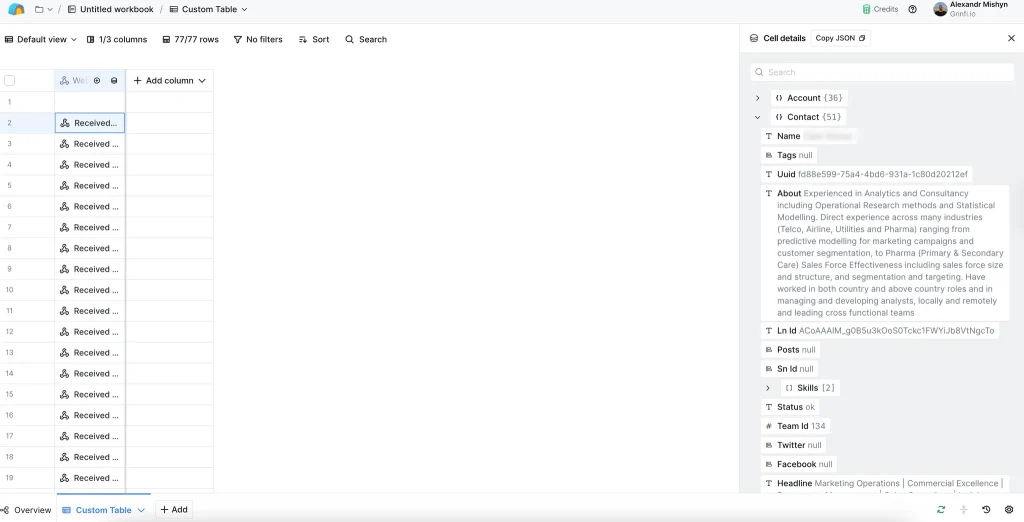1024x522 pixels.
Task: Collapse the Contact node in Cell details
Action: [x=758, y=117]
